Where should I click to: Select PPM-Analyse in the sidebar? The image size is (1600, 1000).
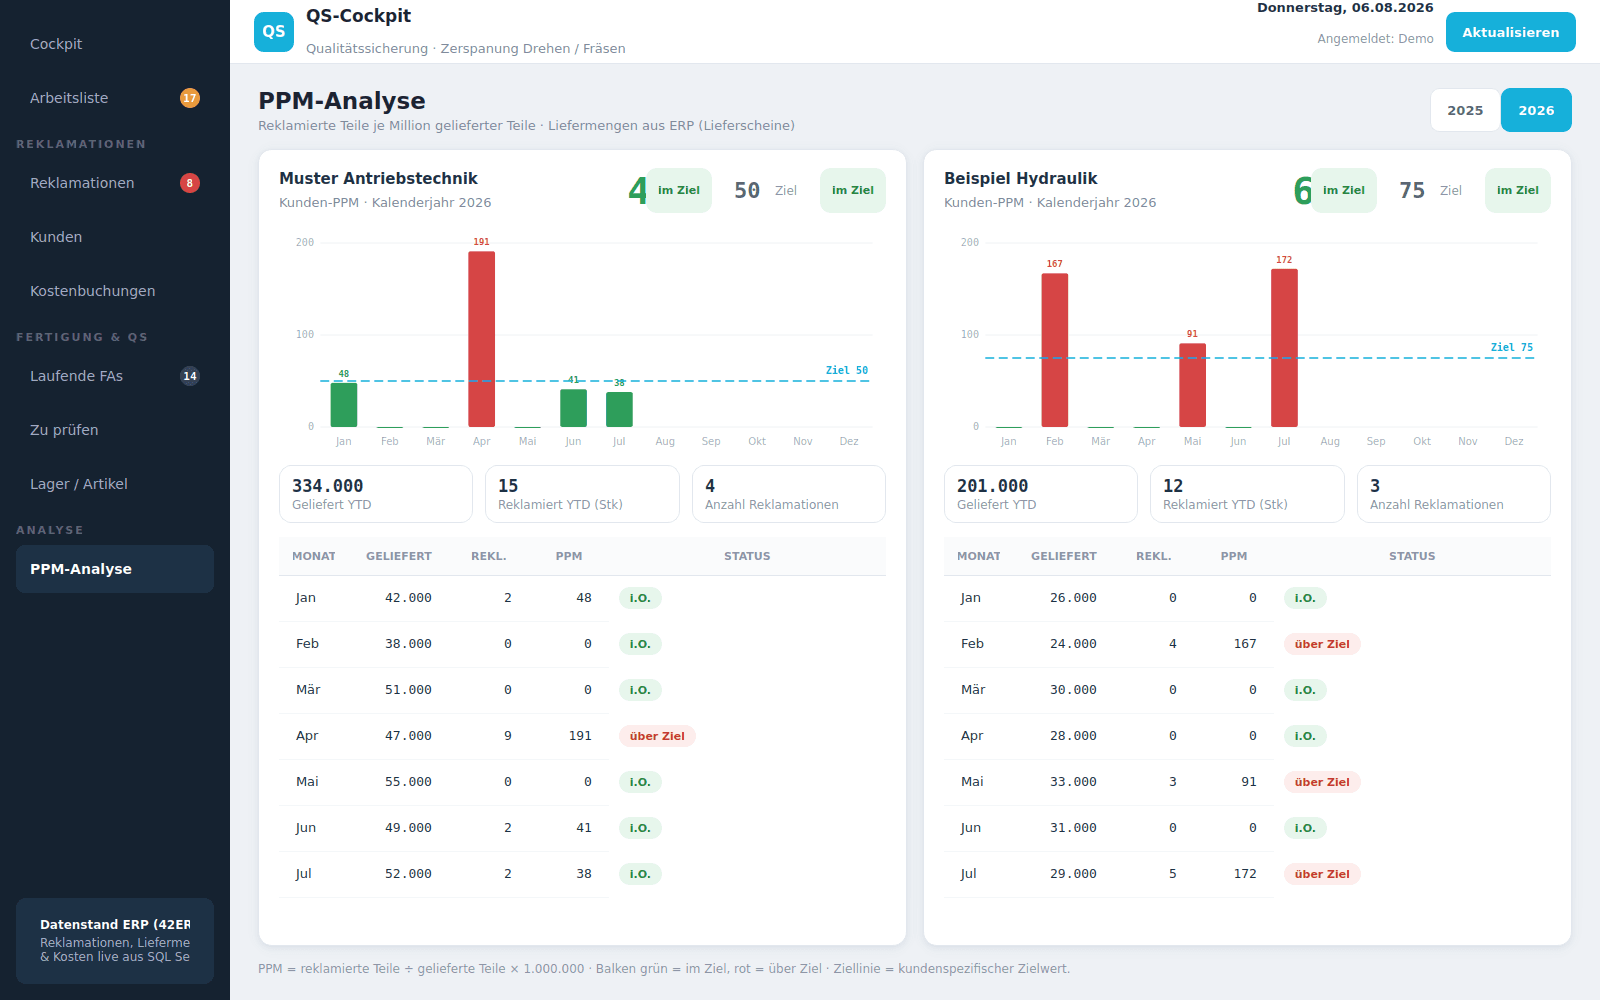pyautogui.click(x=115, y=569)
